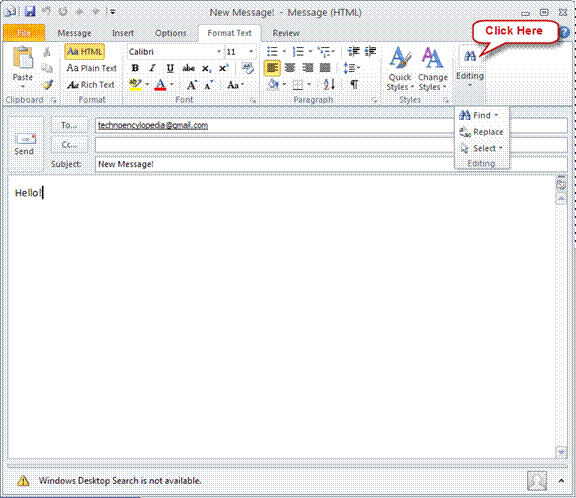Click the Decrease Indent icon

click(x=354, y=51)
